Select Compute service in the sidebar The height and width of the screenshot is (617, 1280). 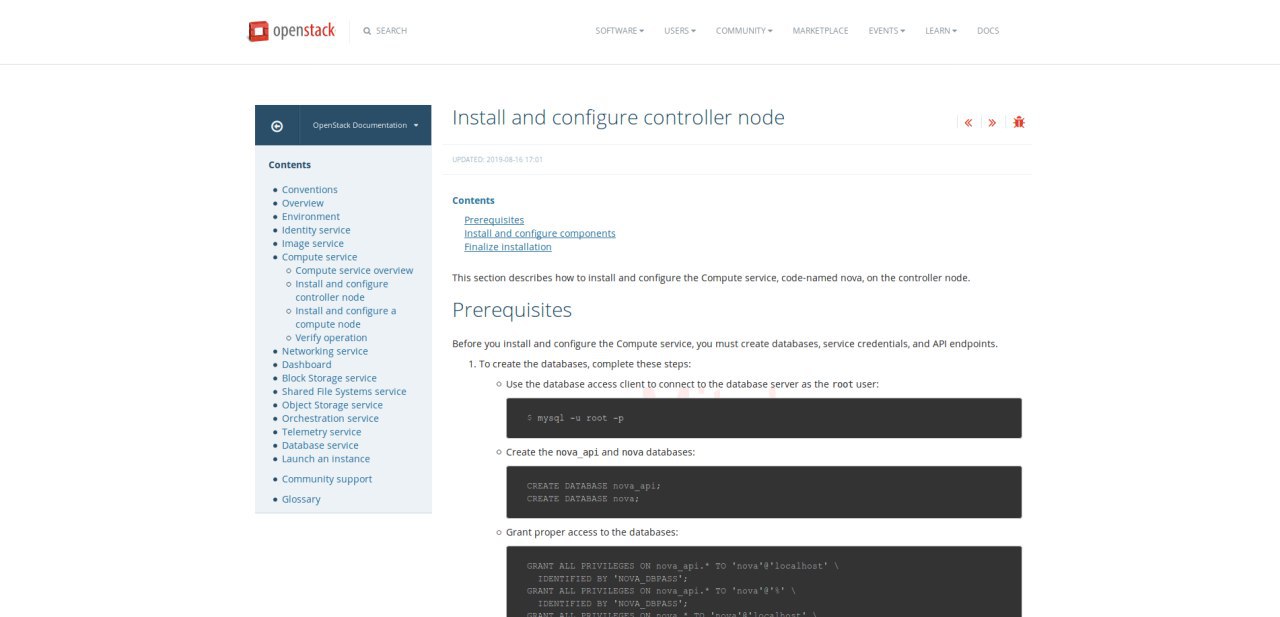[319, 257]
